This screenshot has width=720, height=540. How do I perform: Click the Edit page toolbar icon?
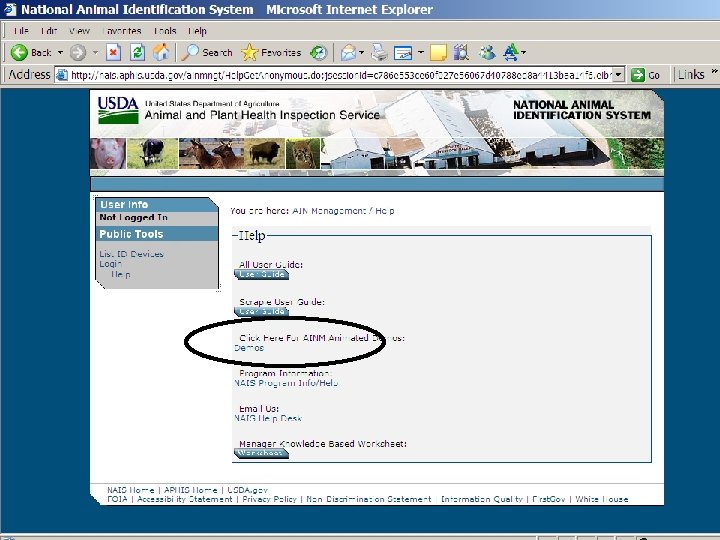pyautogui.click(x=403, y=53)
